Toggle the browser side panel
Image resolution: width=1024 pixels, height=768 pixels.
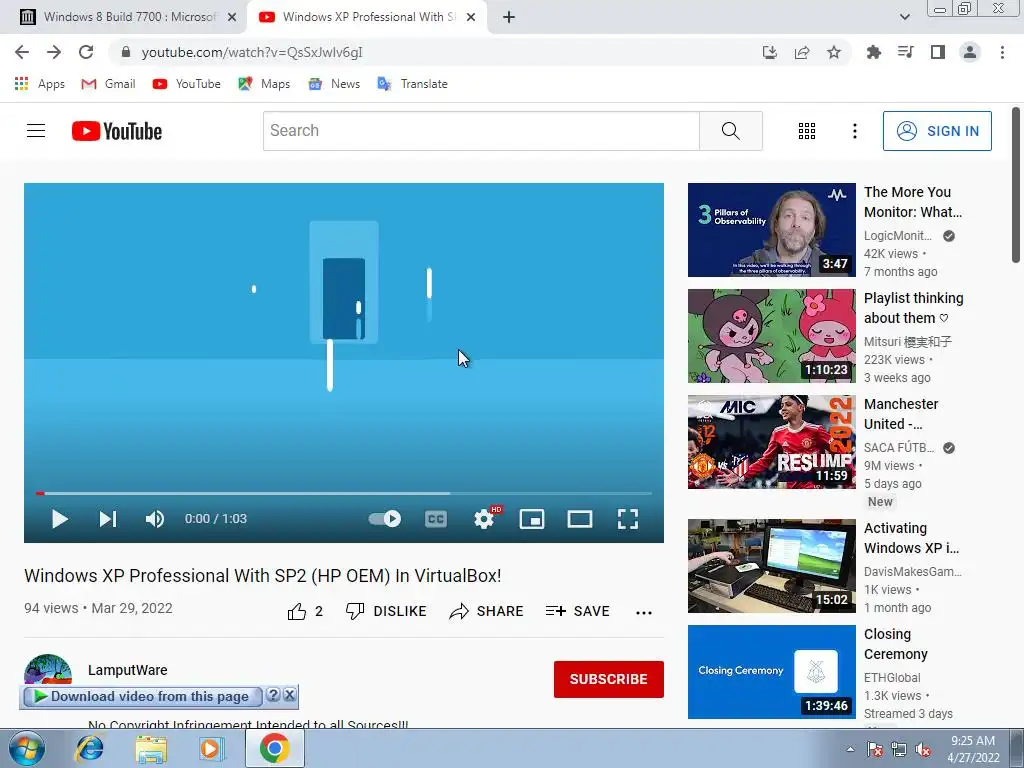coord(938,52)
